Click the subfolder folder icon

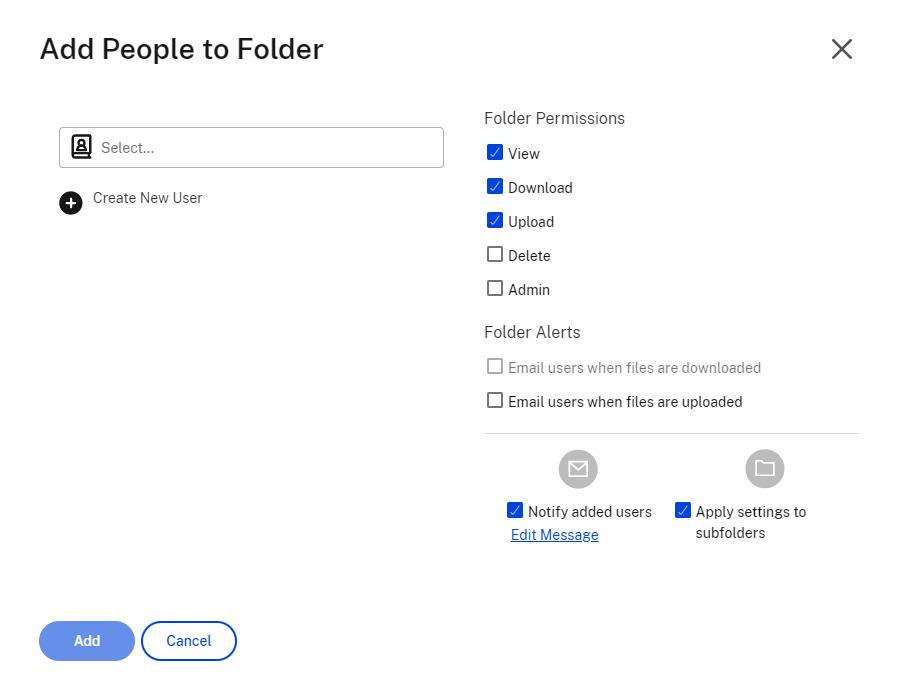(x=764, y=469)
